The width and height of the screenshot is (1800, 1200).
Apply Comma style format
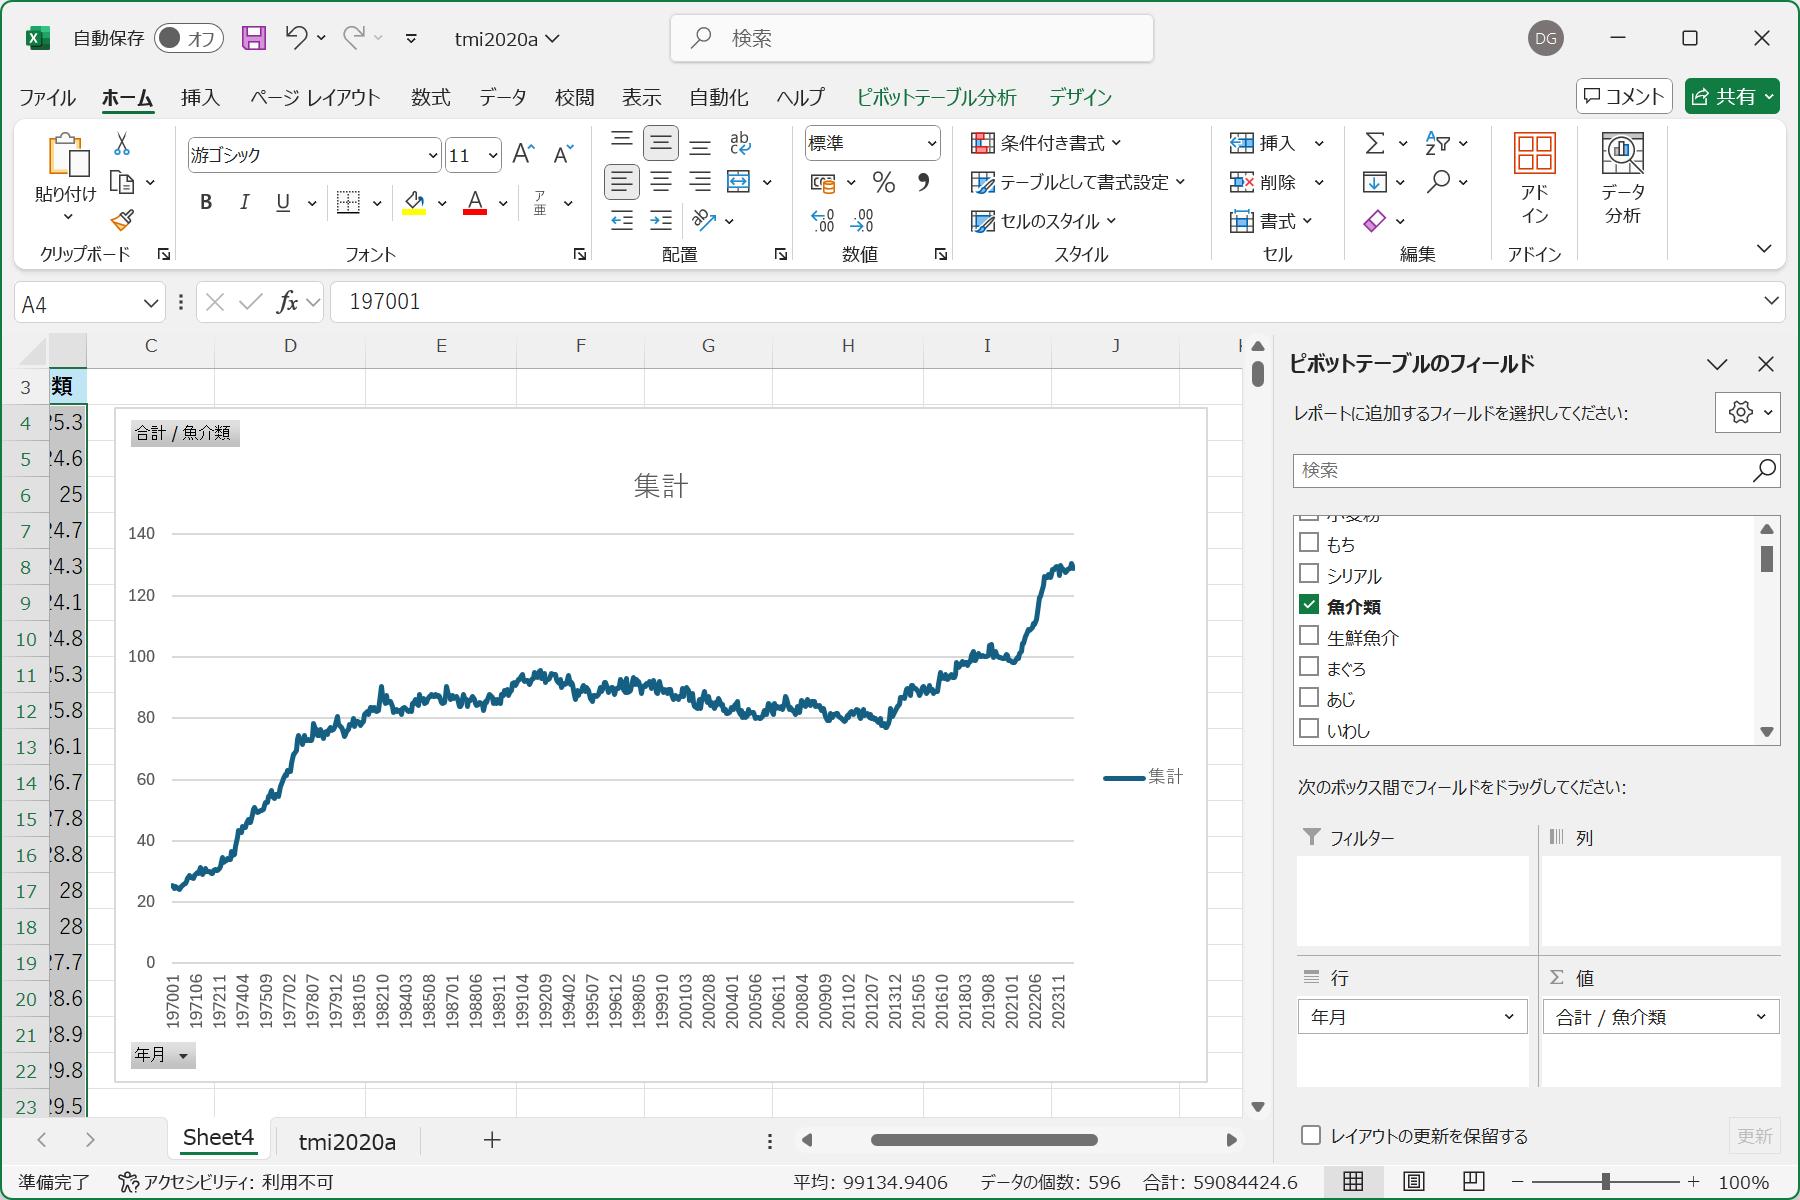924,182
